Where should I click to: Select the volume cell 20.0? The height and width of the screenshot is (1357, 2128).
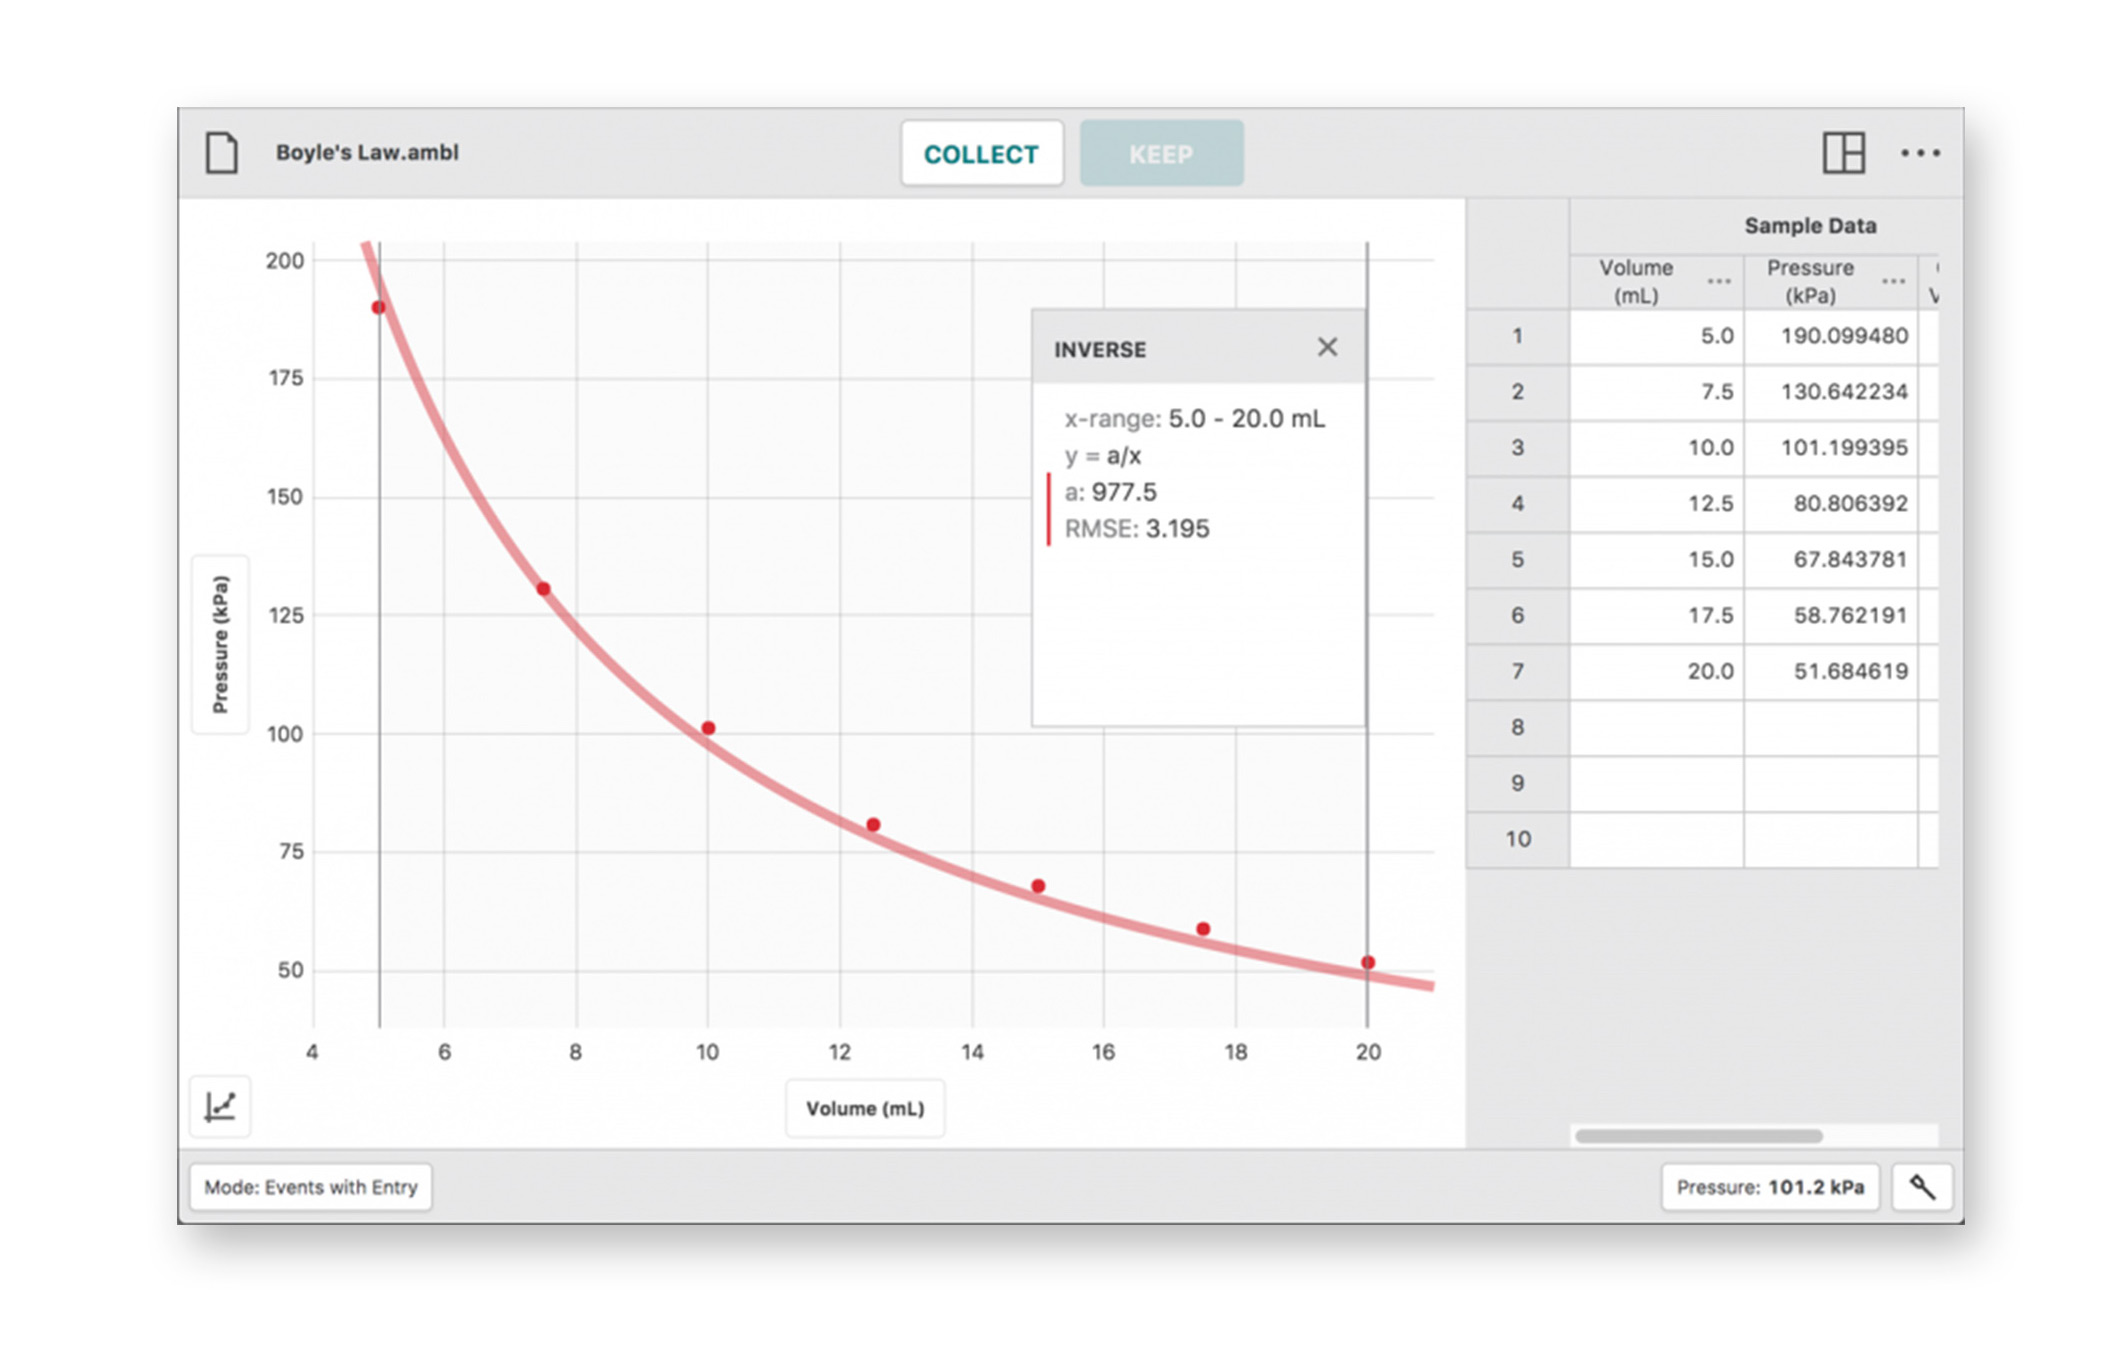tap(1657, 672)
